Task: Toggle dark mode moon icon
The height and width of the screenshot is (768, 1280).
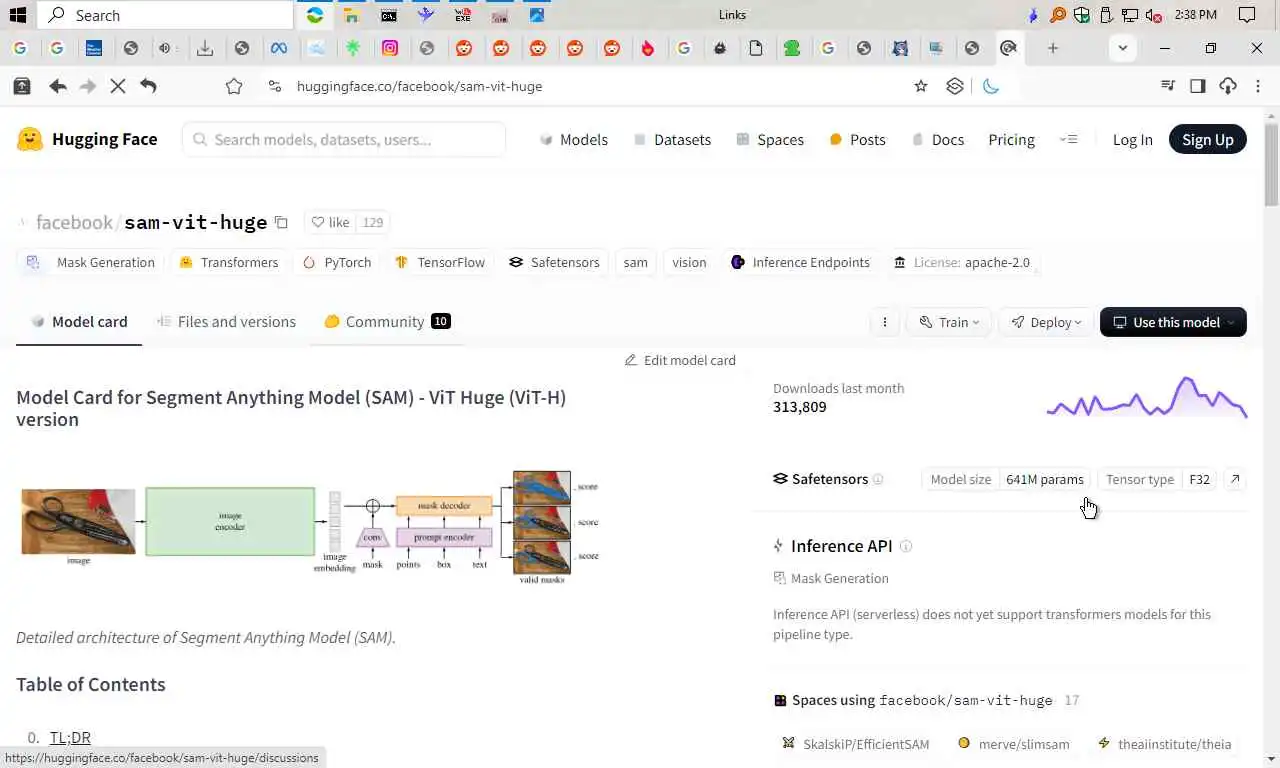Action: (x=991, y=86)
